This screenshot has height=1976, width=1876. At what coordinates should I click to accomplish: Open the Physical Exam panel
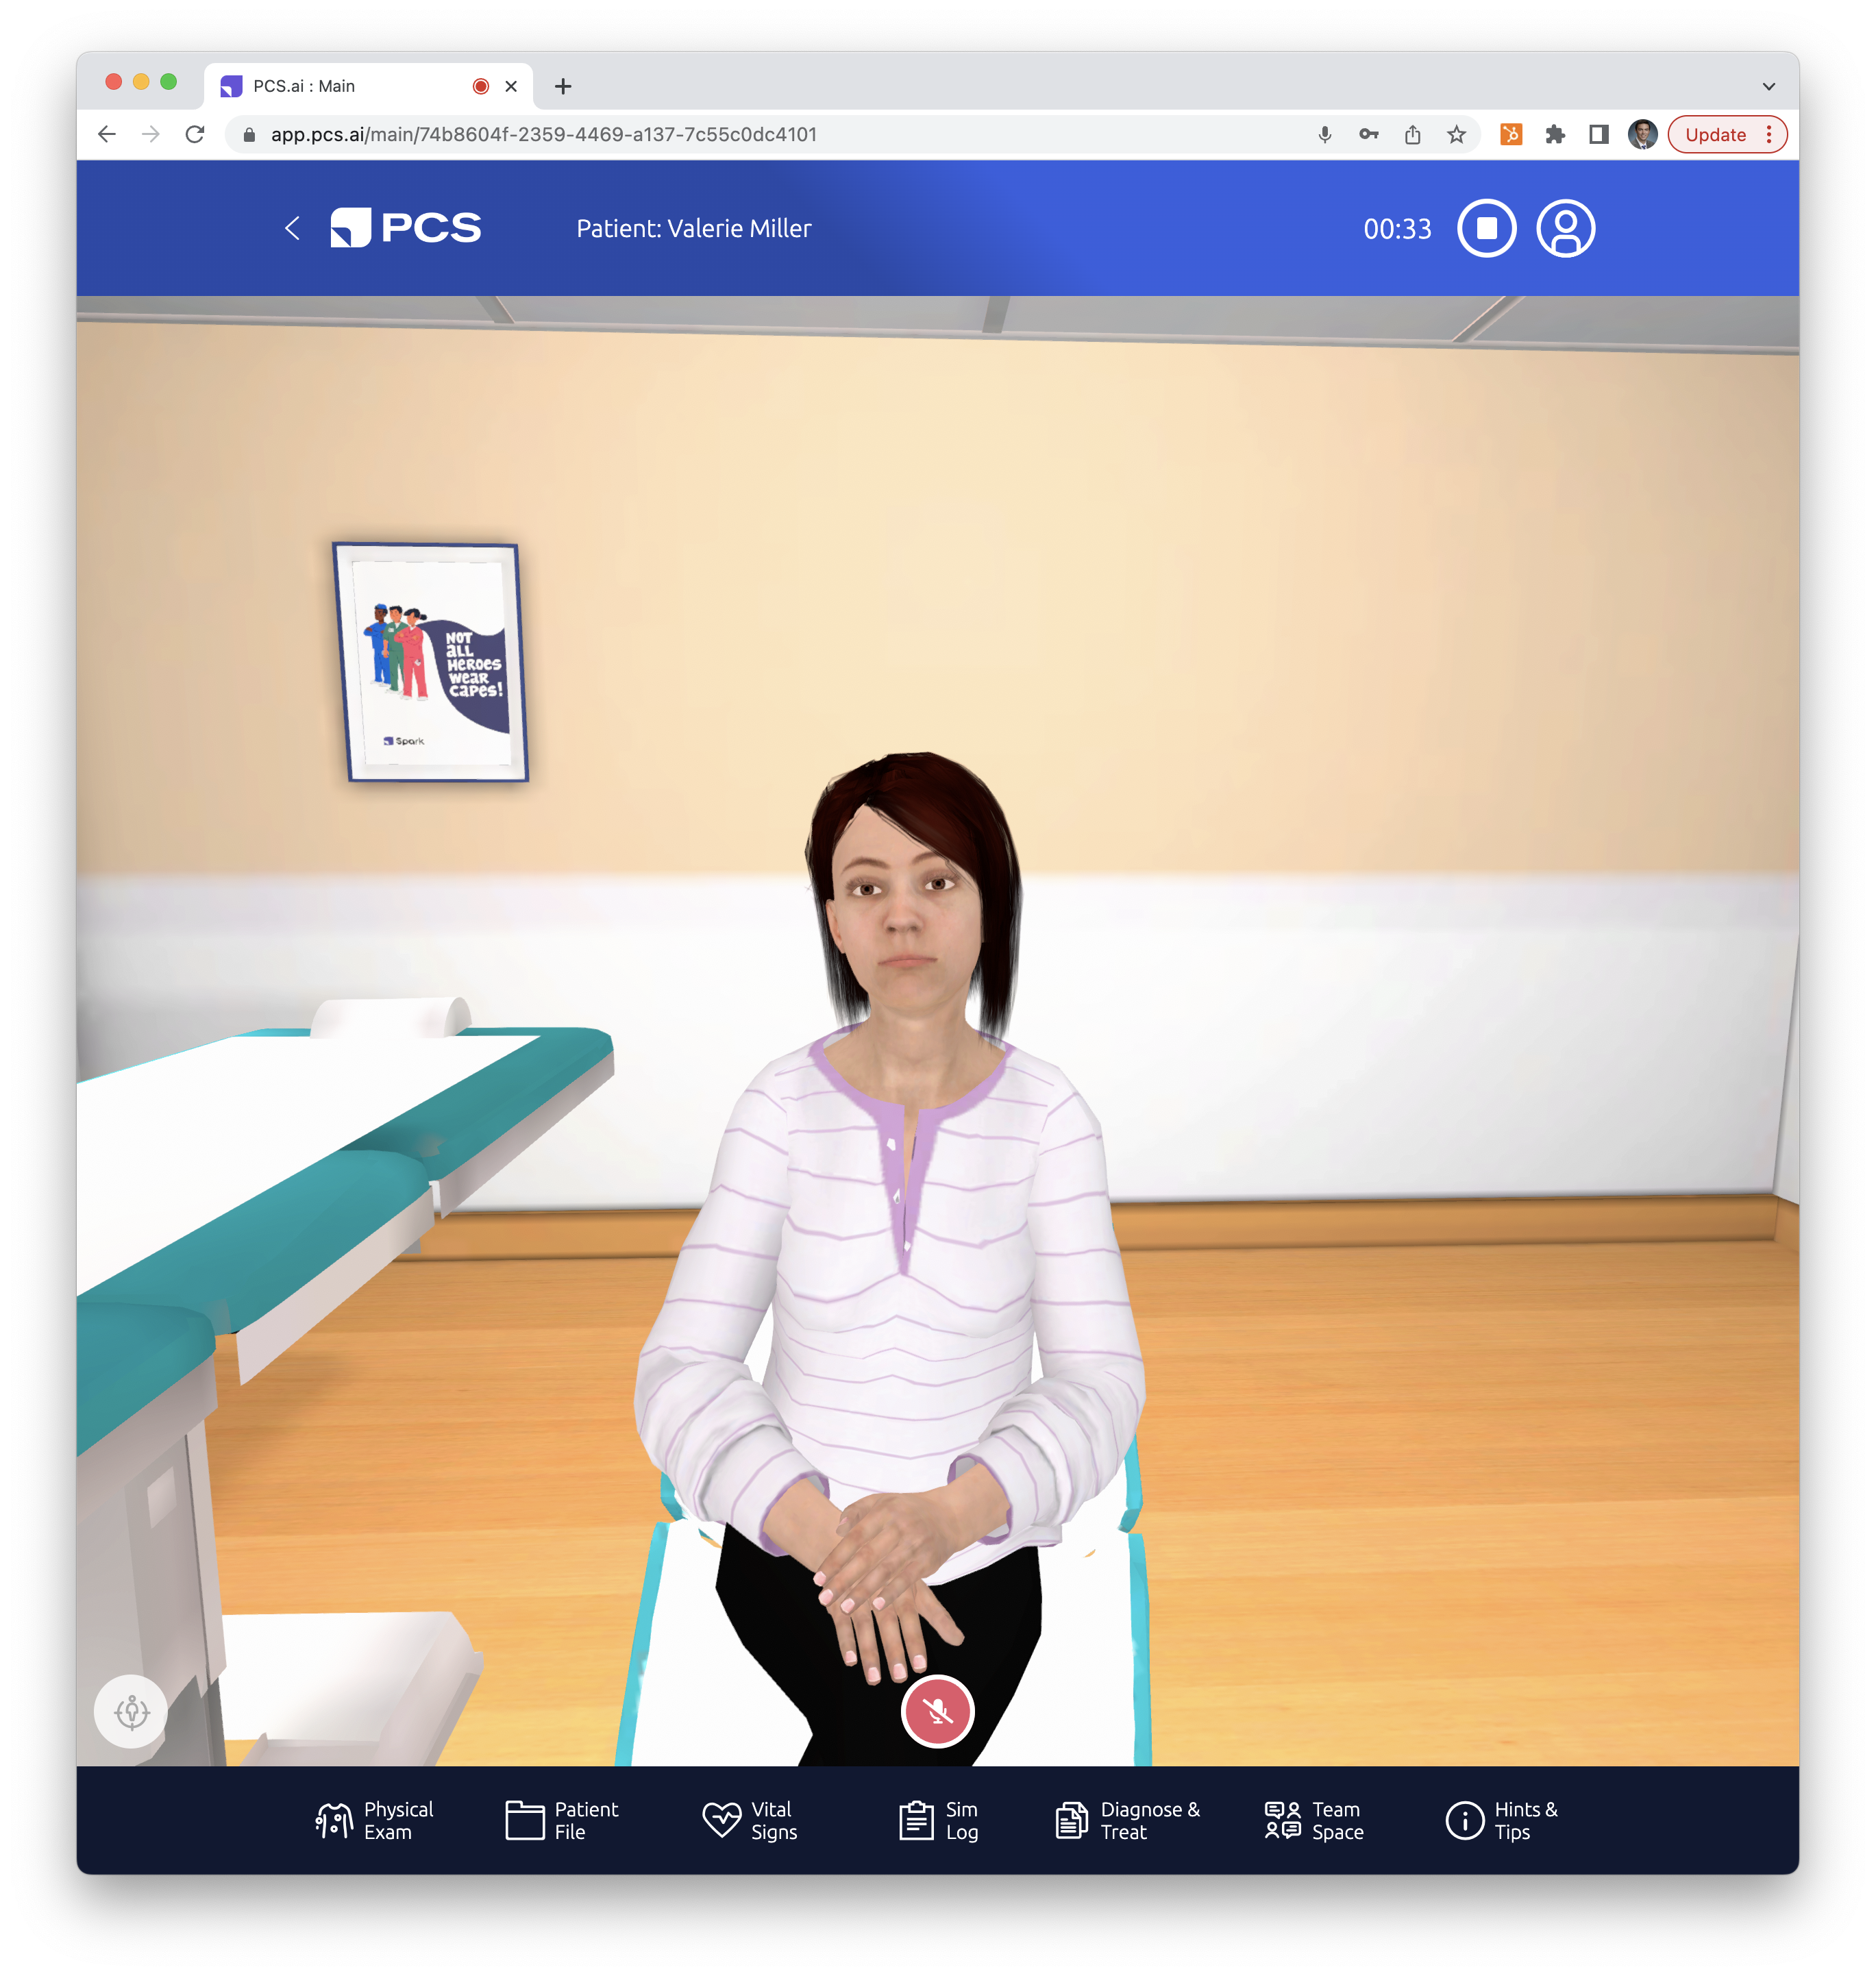374,1820
